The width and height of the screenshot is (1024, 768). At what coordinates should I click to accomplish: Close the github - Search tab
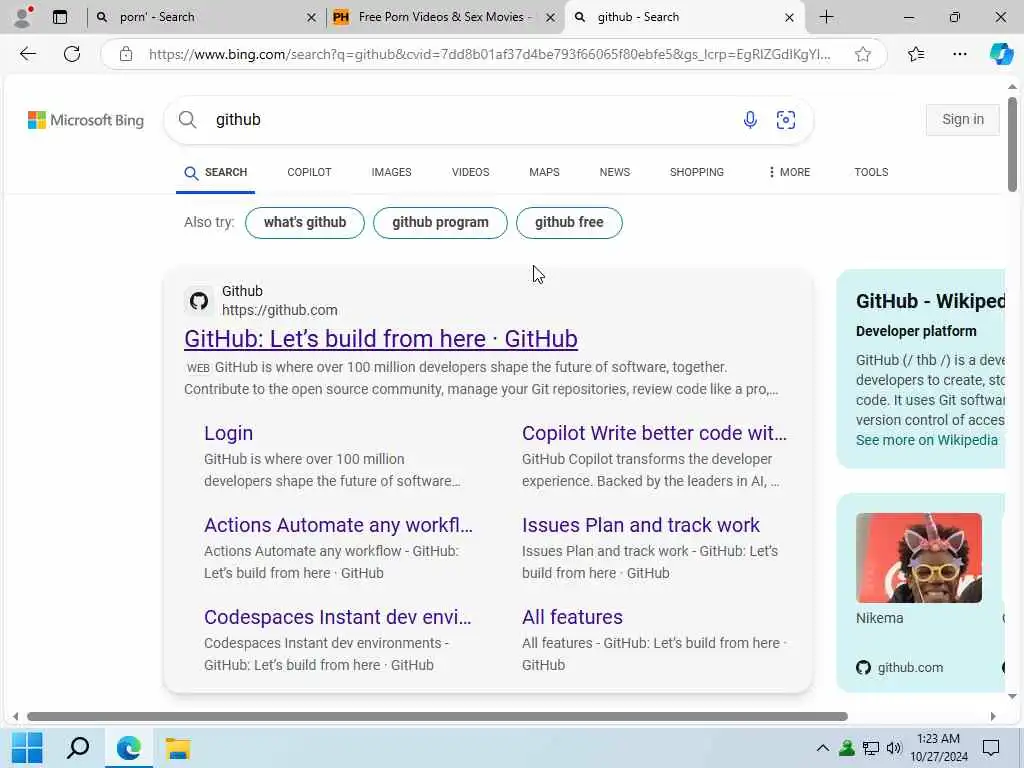pos(790,18)
